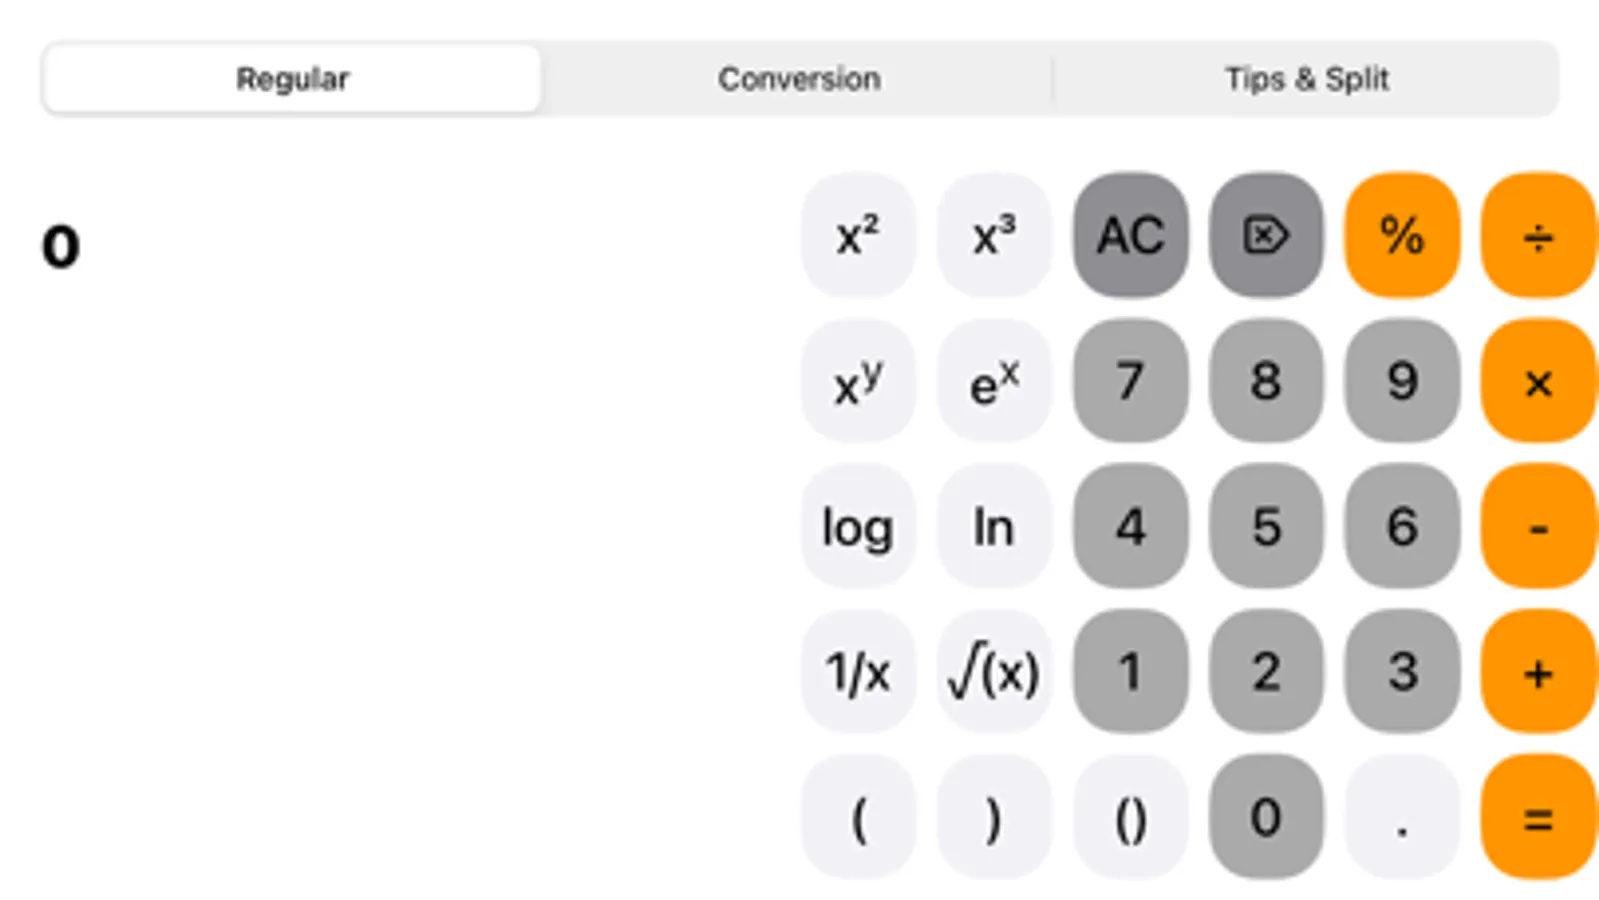1599x900 pixels.
Task: Select the eˣ exponential function
Action: (993, 381)
